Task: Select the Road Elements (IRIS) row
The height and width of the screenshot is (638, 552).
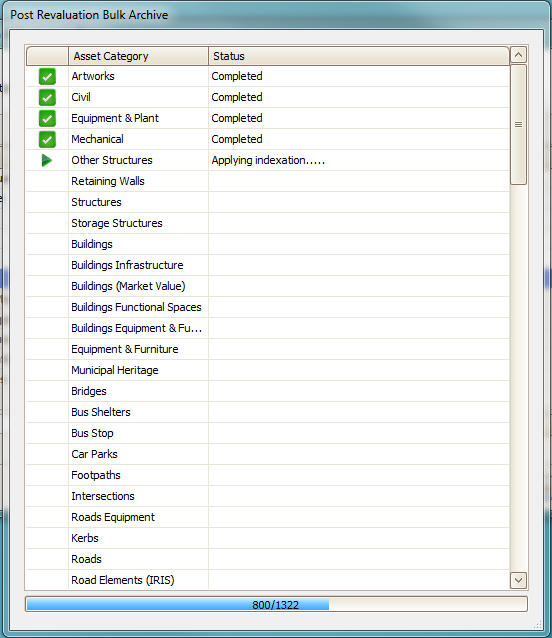Action: click(x=268, y=580)
